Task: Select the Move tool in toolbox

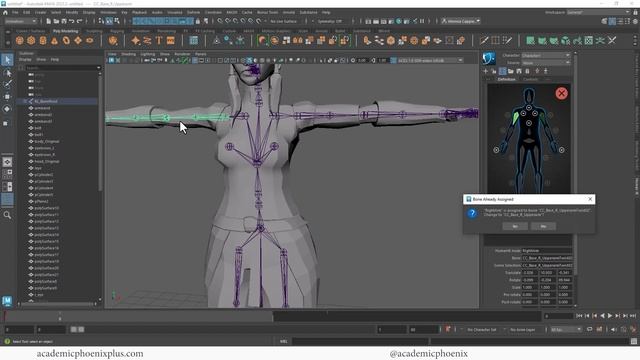Action: pyautogui.click(x=7, y=97)
